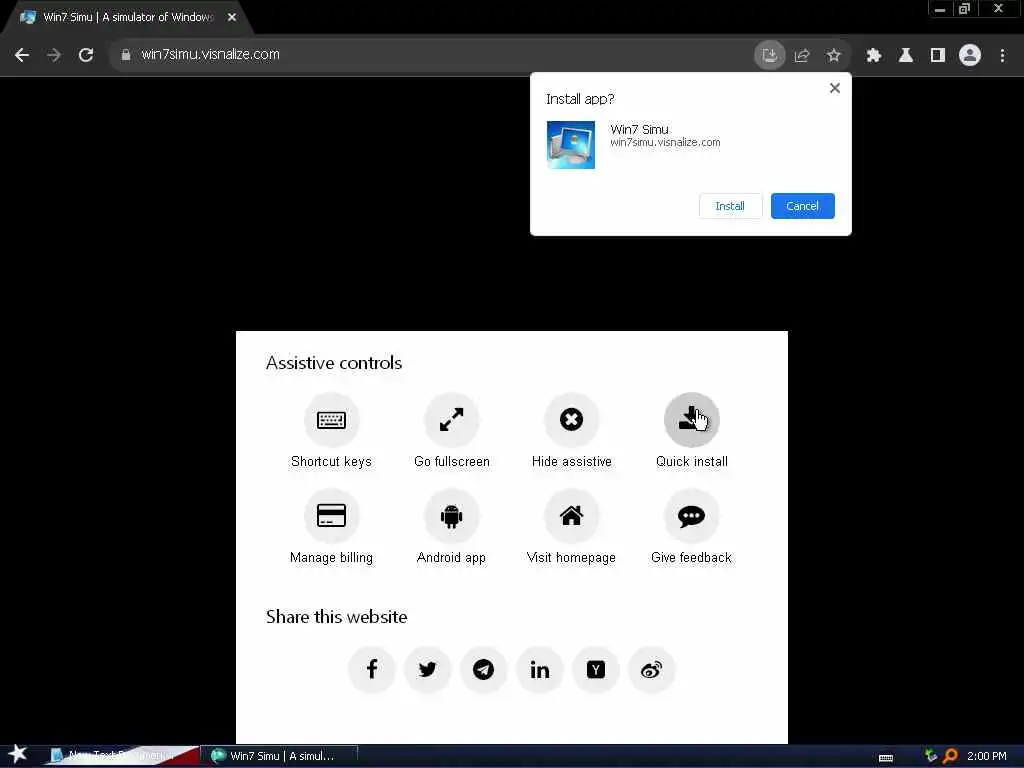Image resolution: width=1024 pixels, height=768 pixels.
Task: Open the Extensions puzzle icon
Action: click(x=874, y=55)
